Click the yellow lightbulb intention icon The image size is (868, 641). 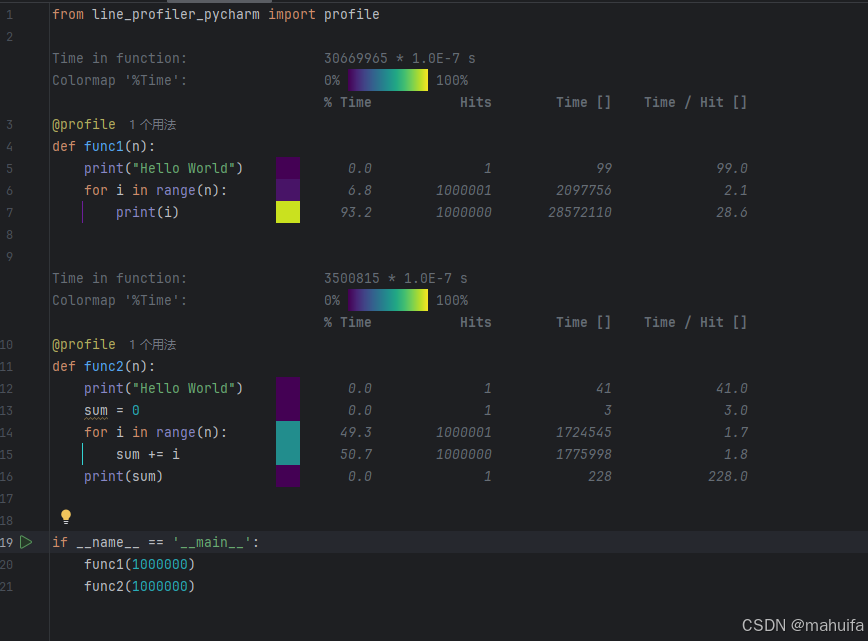tap(66, 516)
